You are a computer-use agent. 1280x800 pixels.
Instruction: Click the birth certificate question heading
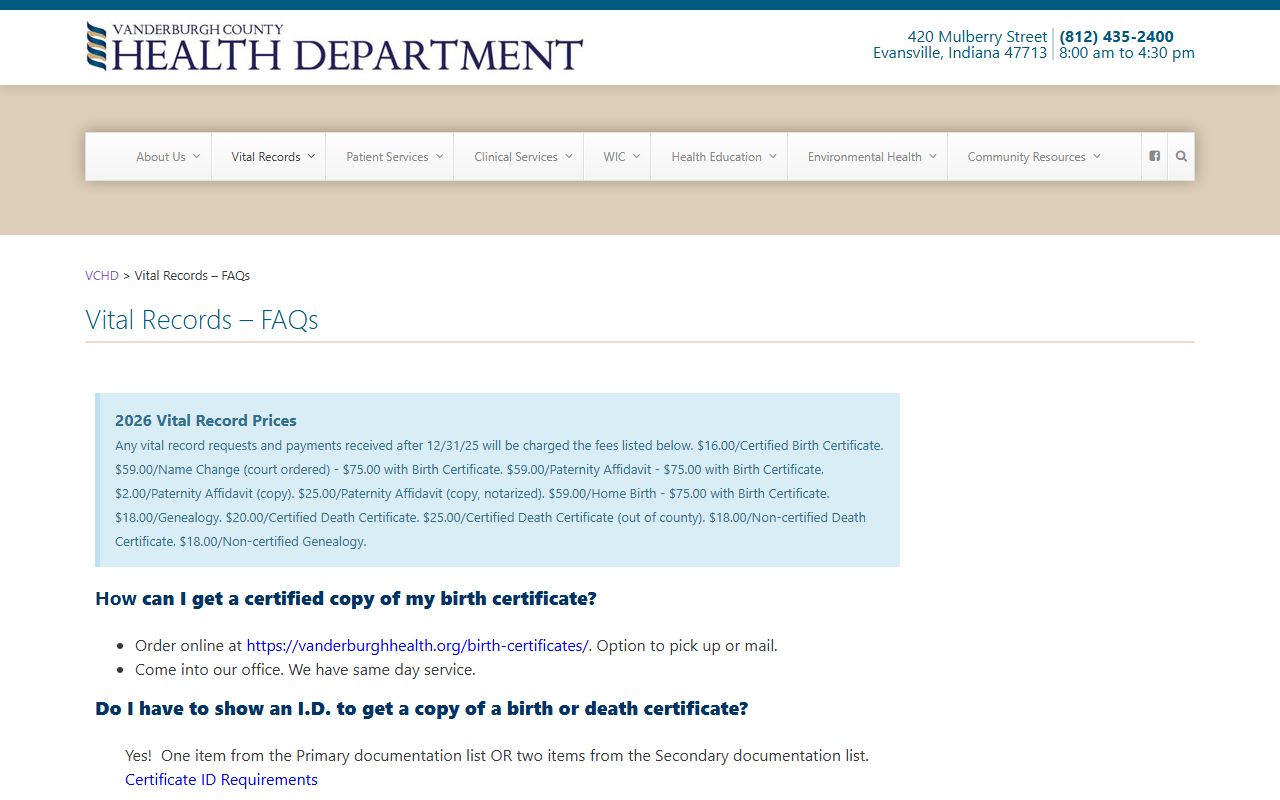(346, 599)
